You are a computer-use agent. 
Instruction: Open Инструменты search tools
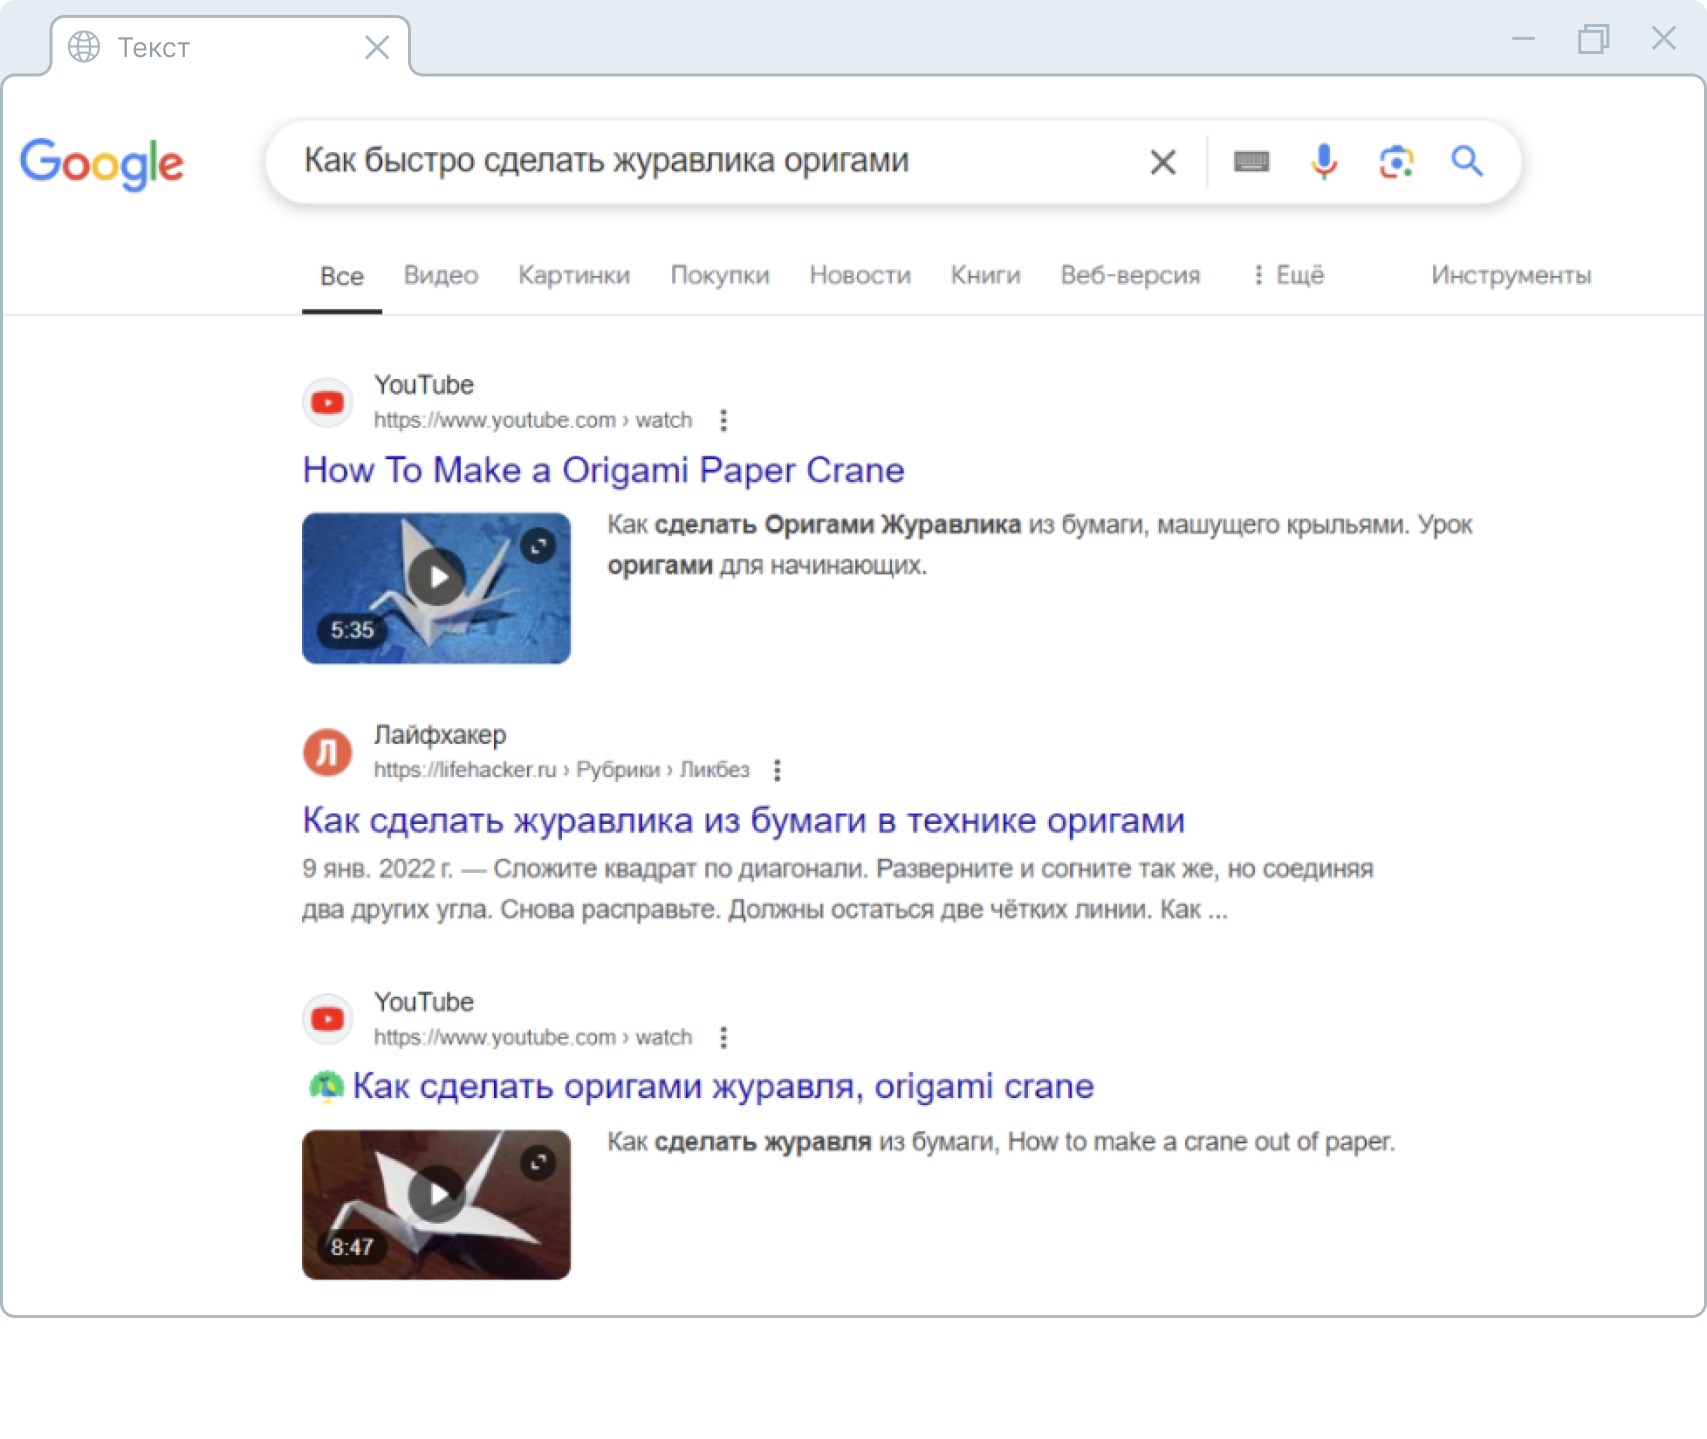[x=1511, y=275]
